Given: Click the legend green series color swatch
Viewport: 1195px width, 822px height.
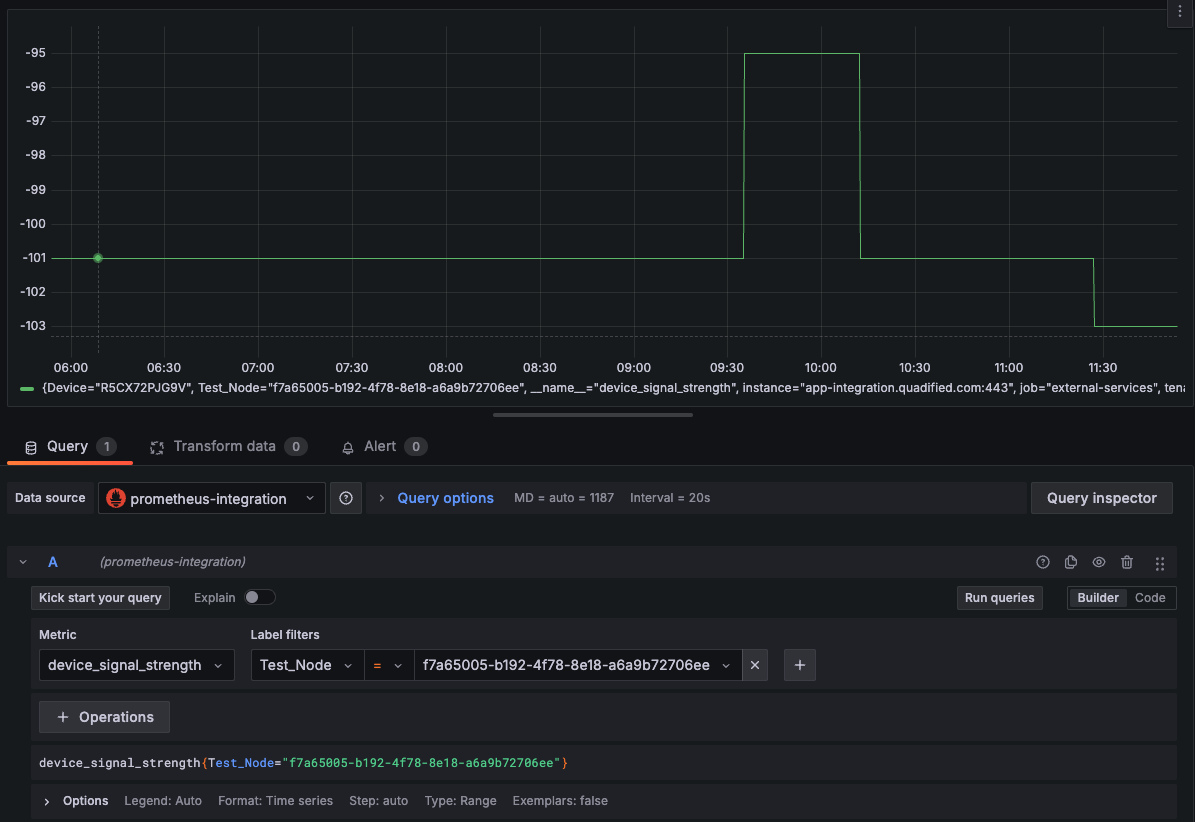Looking at the screenshot, I should [x=27, y=389].
